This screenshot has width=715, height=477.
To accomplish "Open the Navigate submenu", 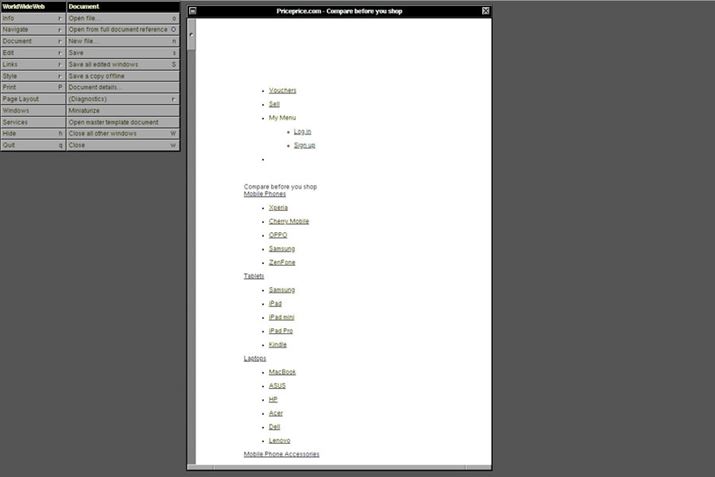I will 33,30.
